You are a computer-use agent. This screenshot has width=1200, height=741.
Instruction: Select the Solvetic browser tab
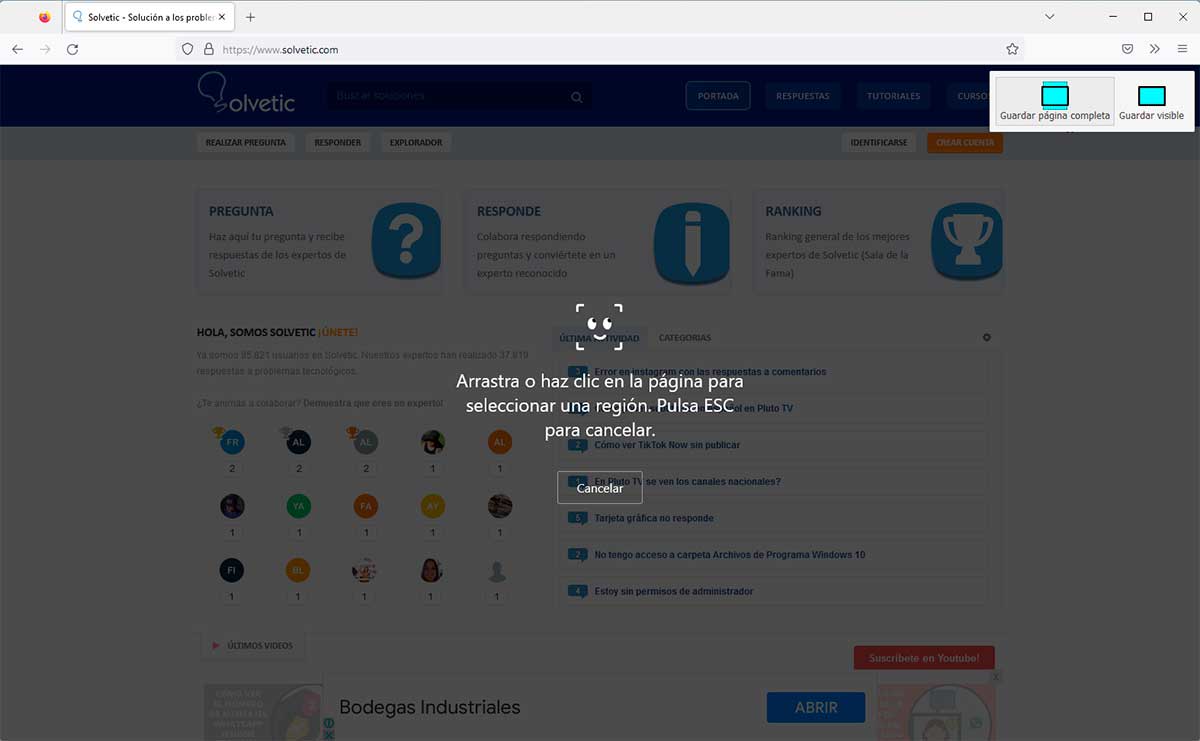pyautogui.click(x=150, y=17)
